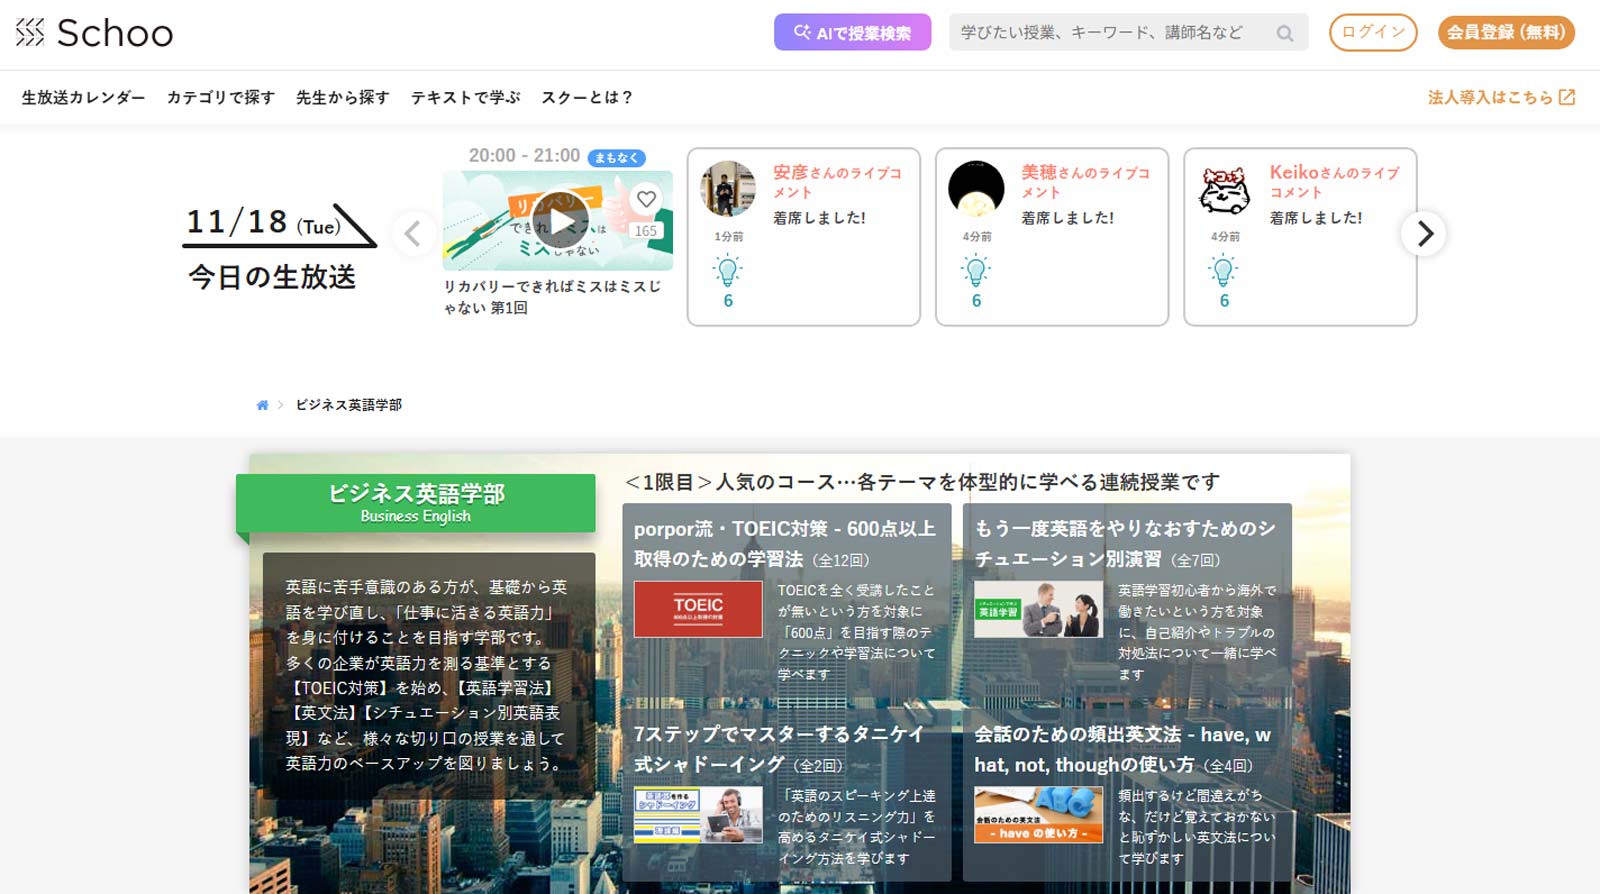1600x894 pixels.
Task: Sign up via 会員登録（無料） button
Action: [1506, 32]
